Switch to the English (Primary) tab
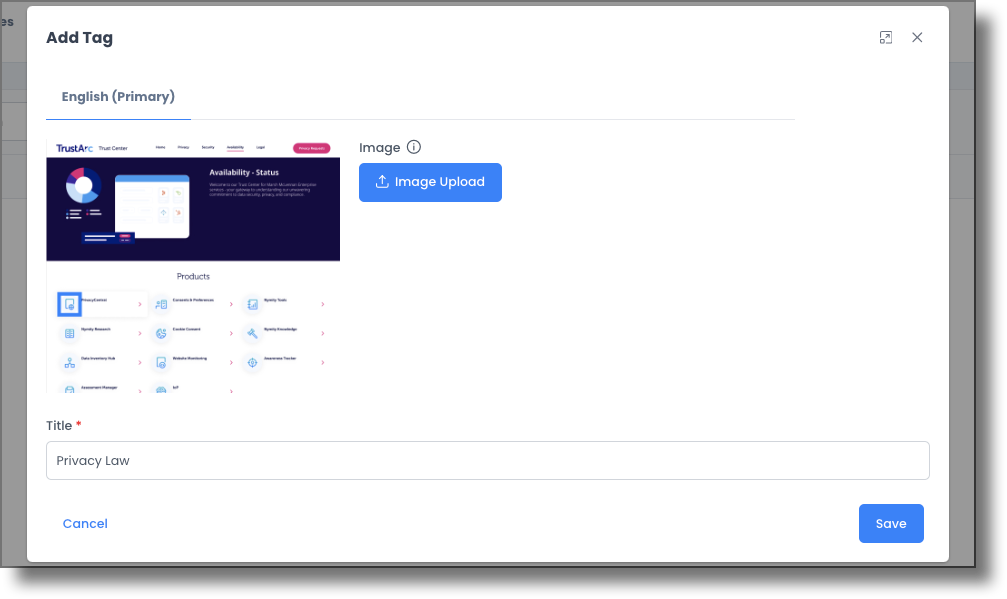 pos(117,97)
